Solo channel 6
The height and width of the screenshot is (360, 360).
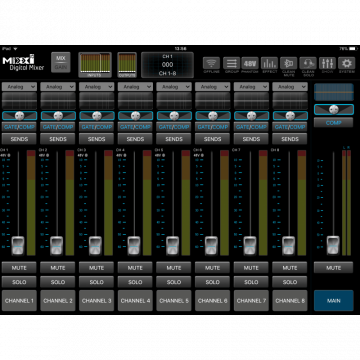[x=213, y=282]
